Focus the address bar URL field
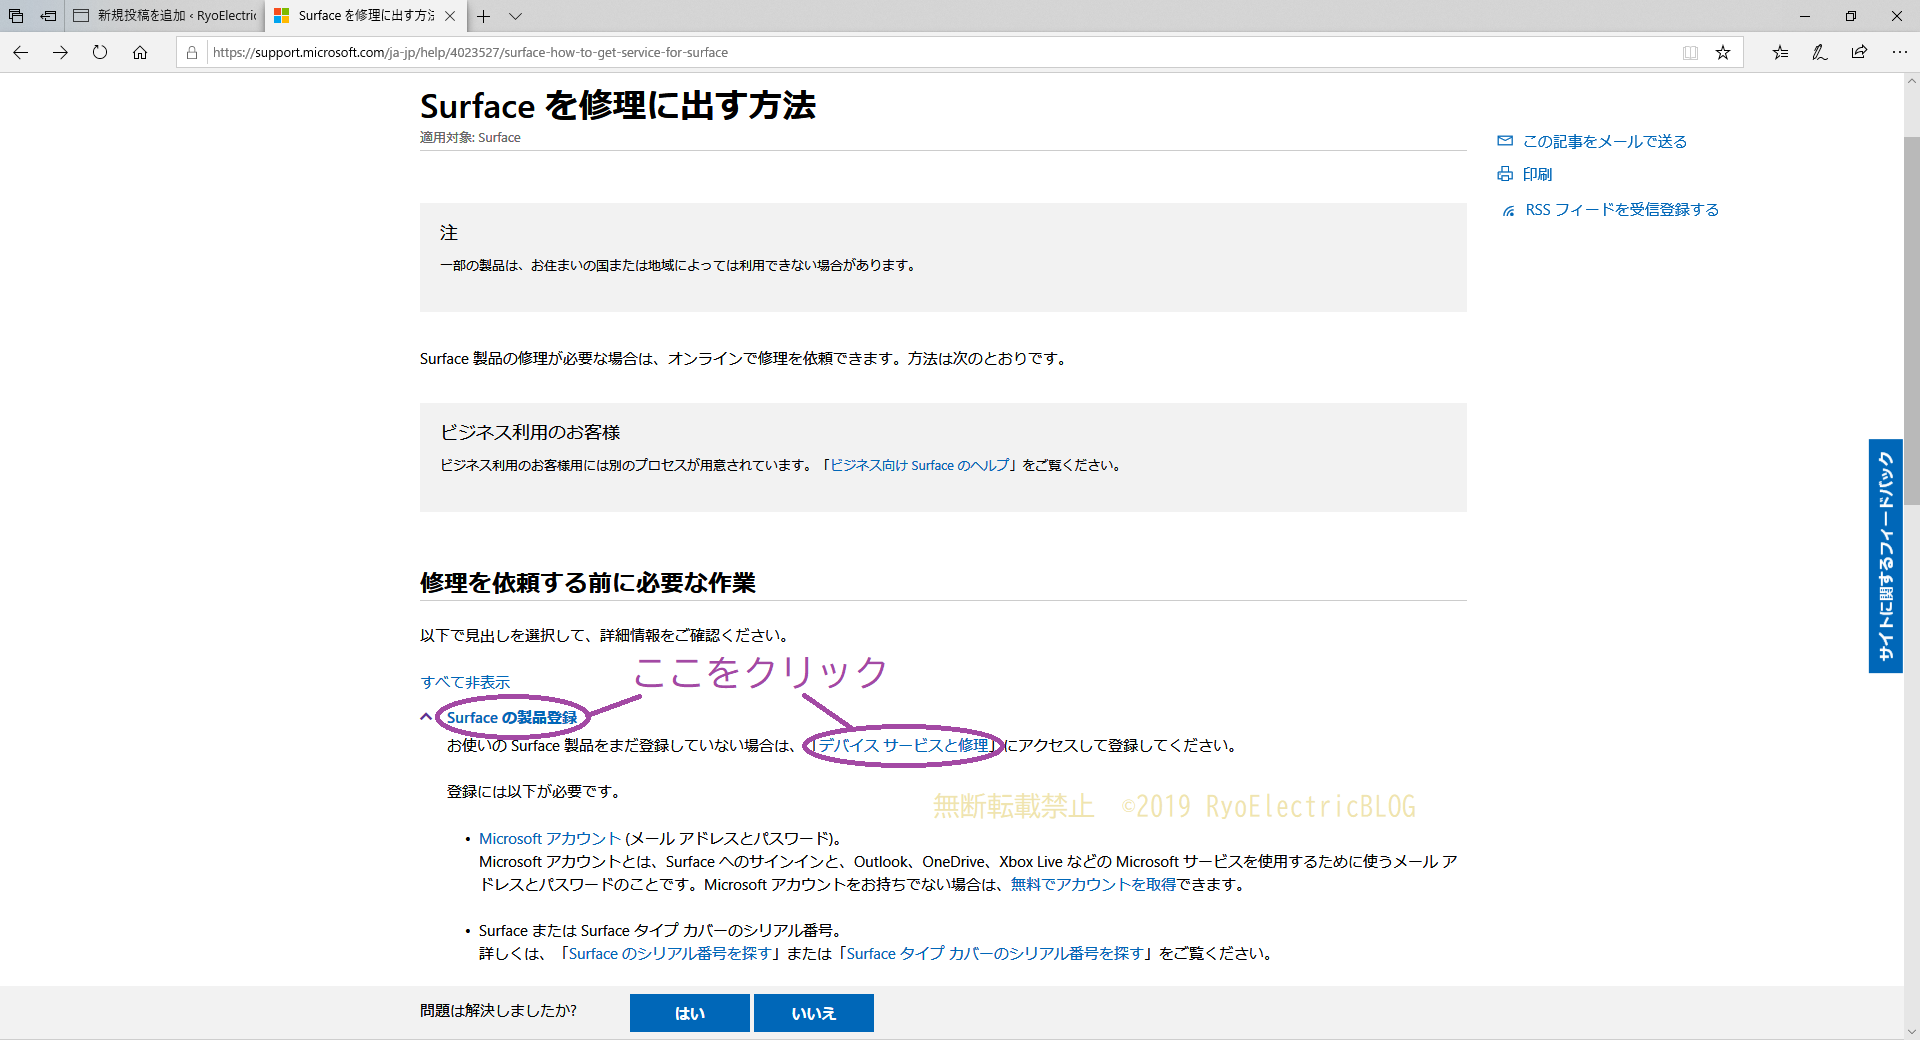This screenshot has height=1040, width=1920. 940,53
